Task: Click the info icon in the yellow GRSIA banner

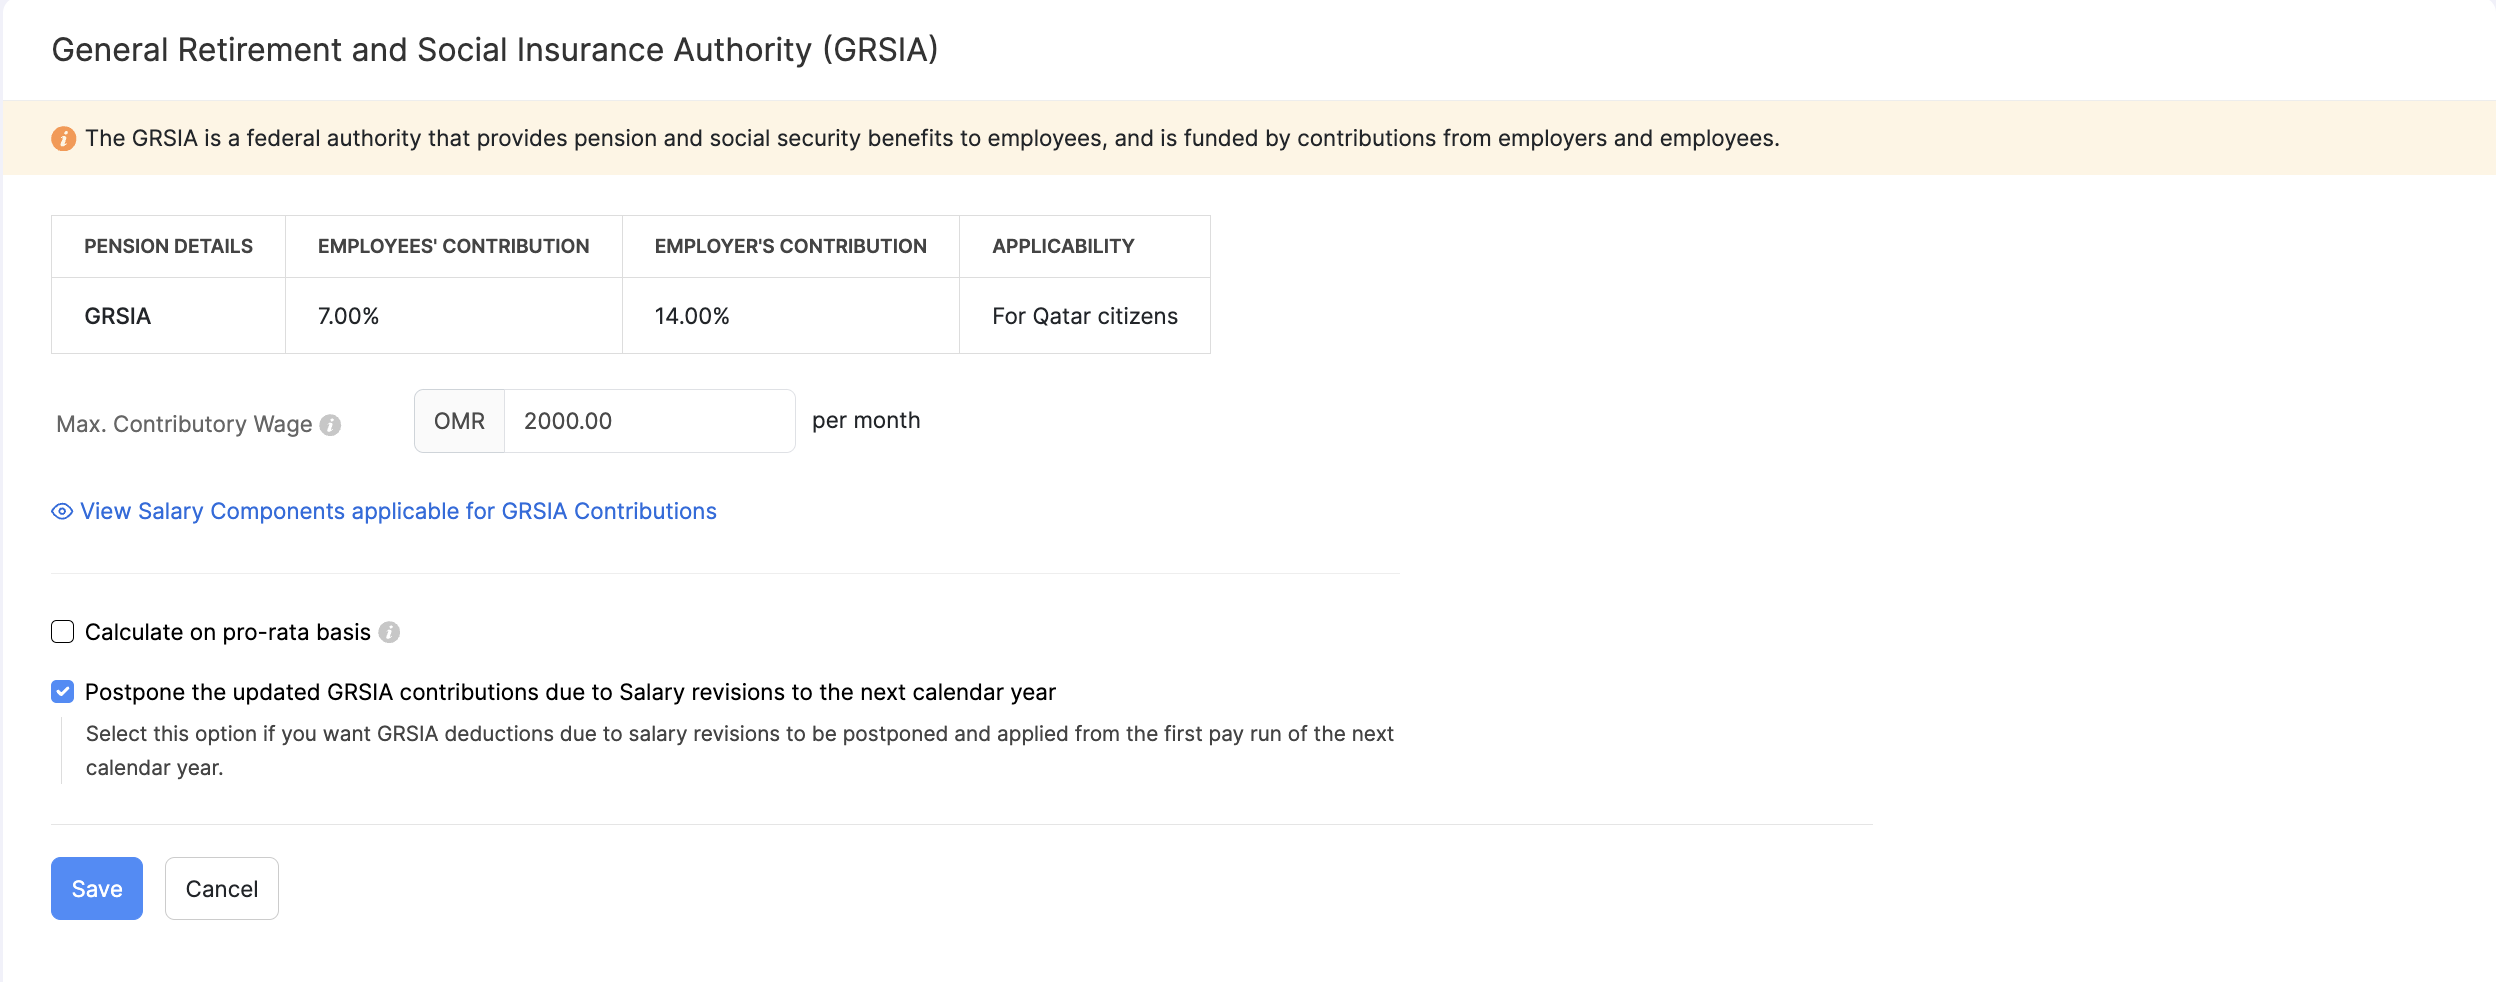Action: click(64, 139)
